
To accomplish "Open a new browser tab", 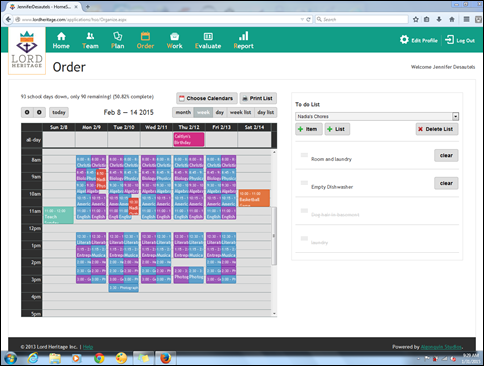I will pos(88,6).
